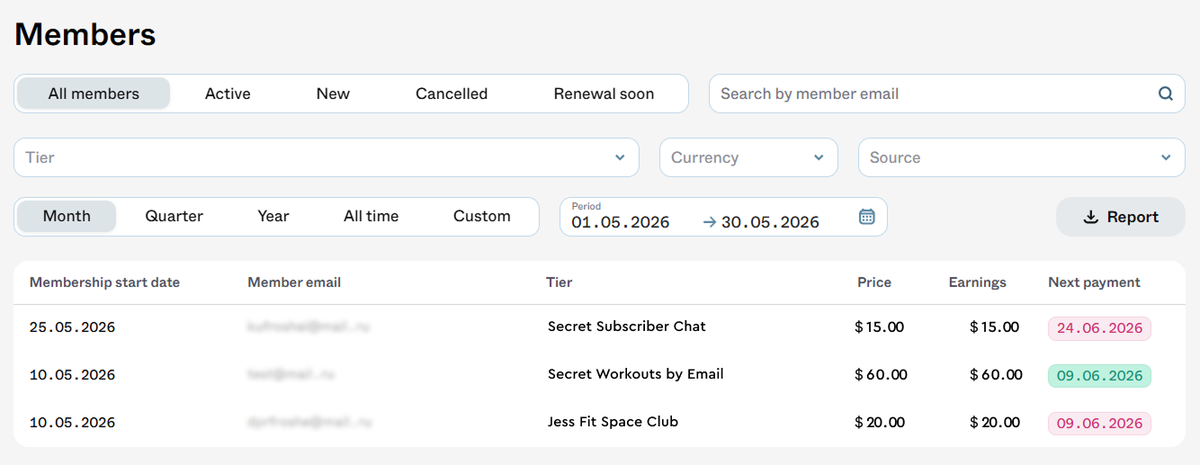Click the period arrow between dates

tap(710, 223)
